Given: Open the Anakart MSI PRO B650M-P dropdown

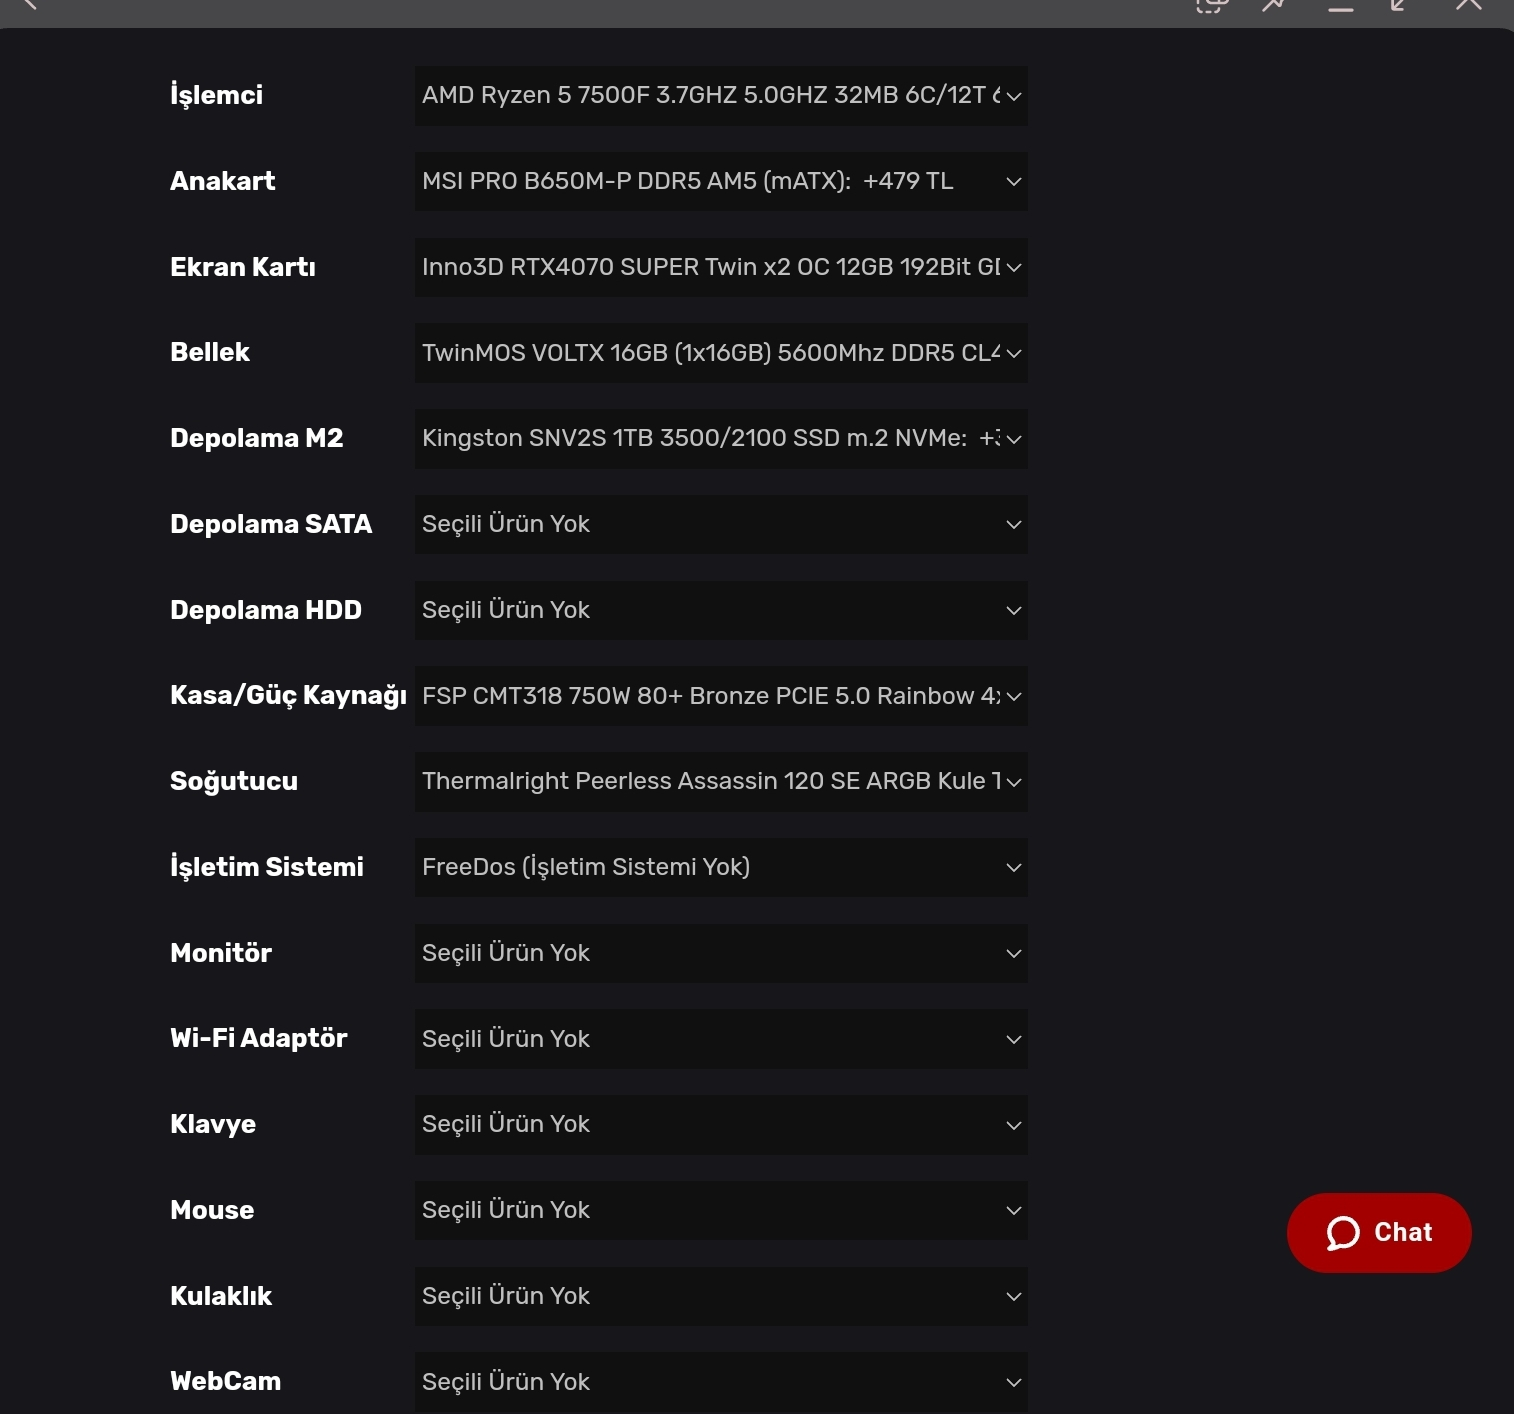Looking at the screenshot, I should (x=721, y=181).
